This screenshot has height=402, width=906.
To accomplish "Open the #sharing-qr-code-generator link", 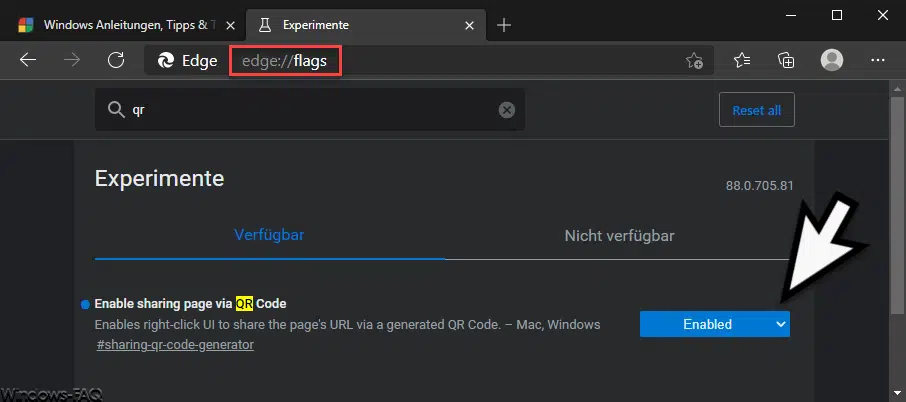I will (175, 345).
